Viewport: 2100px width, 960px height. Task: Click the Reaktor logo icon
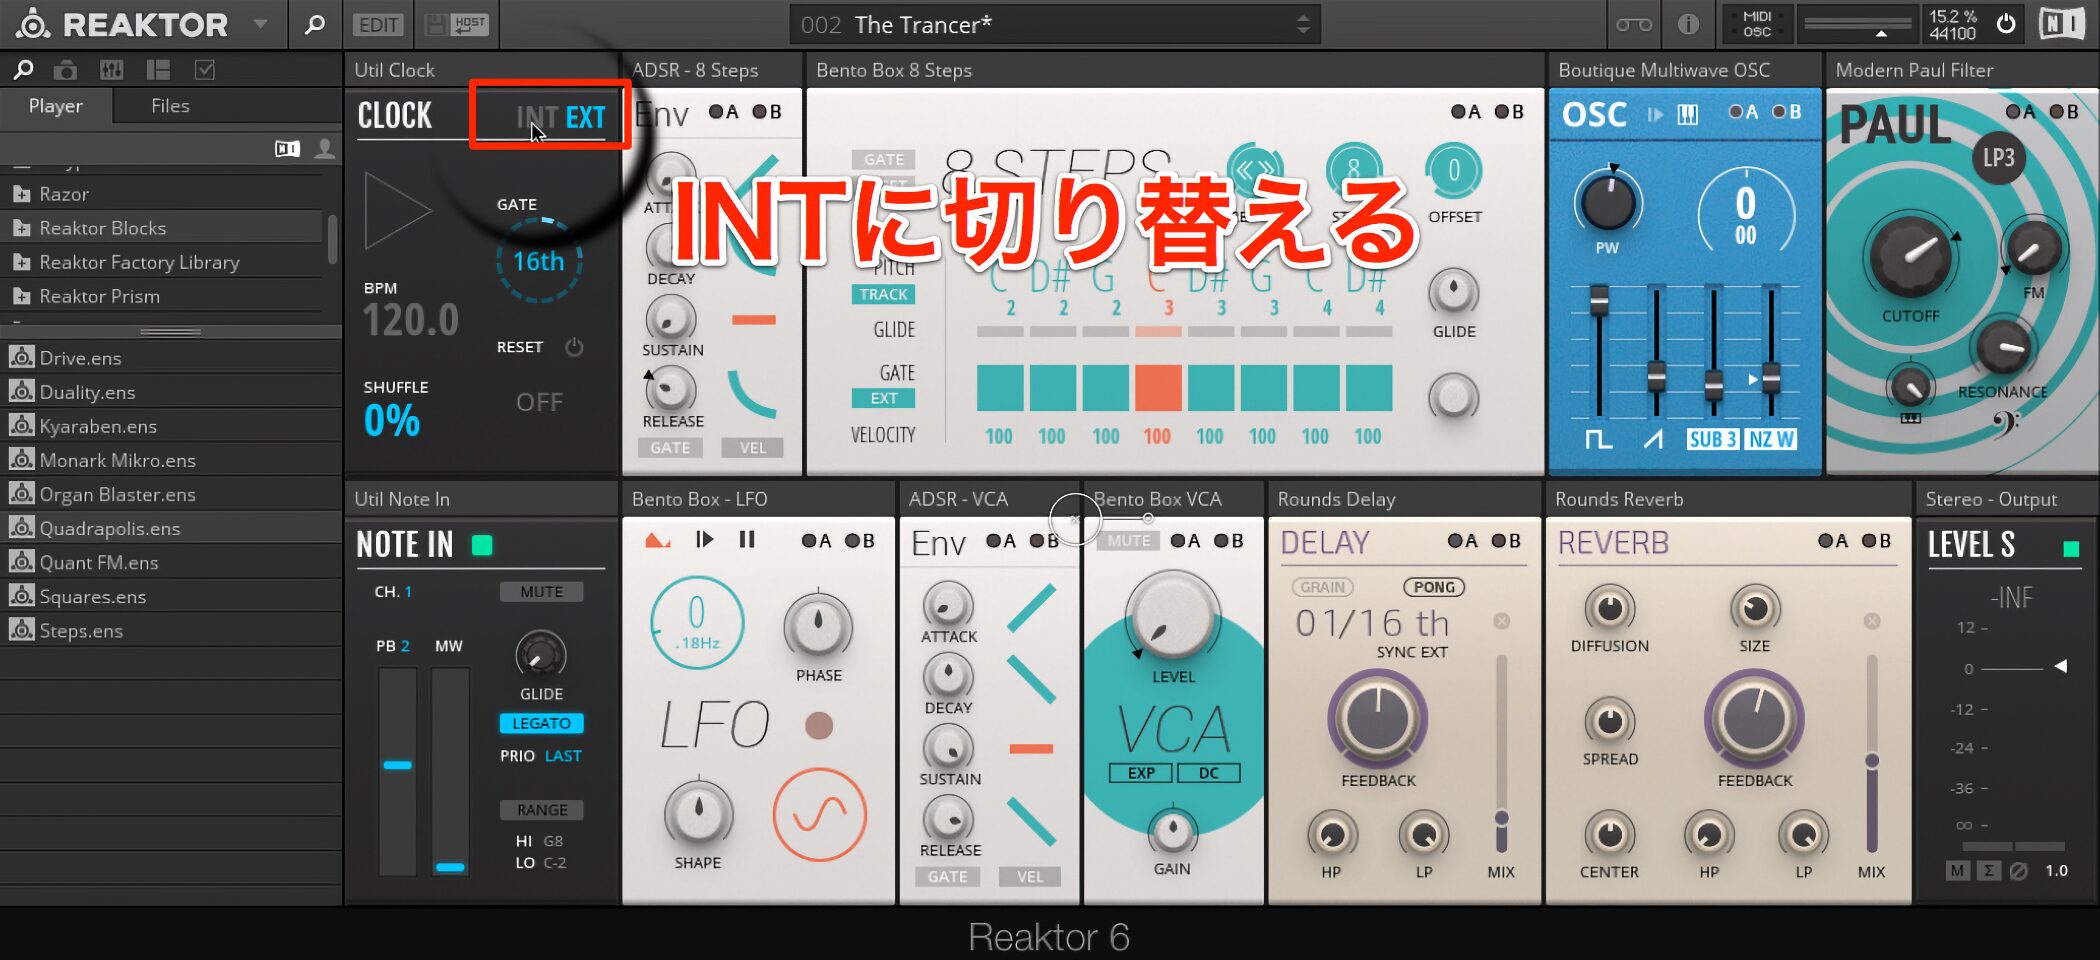pos(32,24)
